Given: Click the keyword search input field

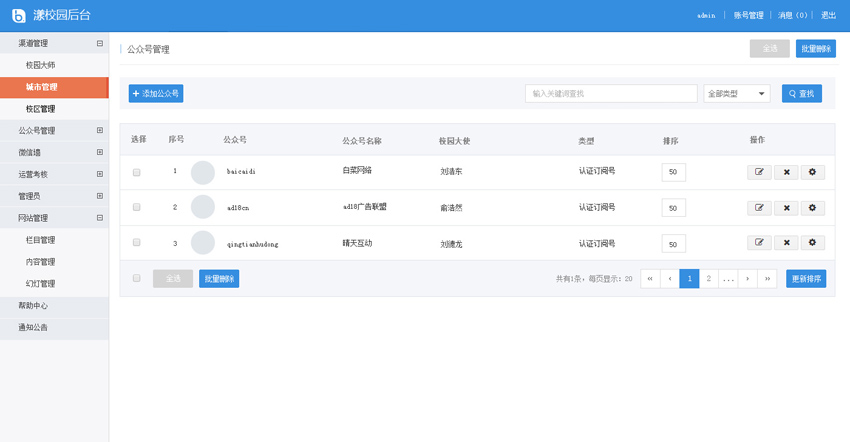Looking at the screenshot, I should (611, 94).
